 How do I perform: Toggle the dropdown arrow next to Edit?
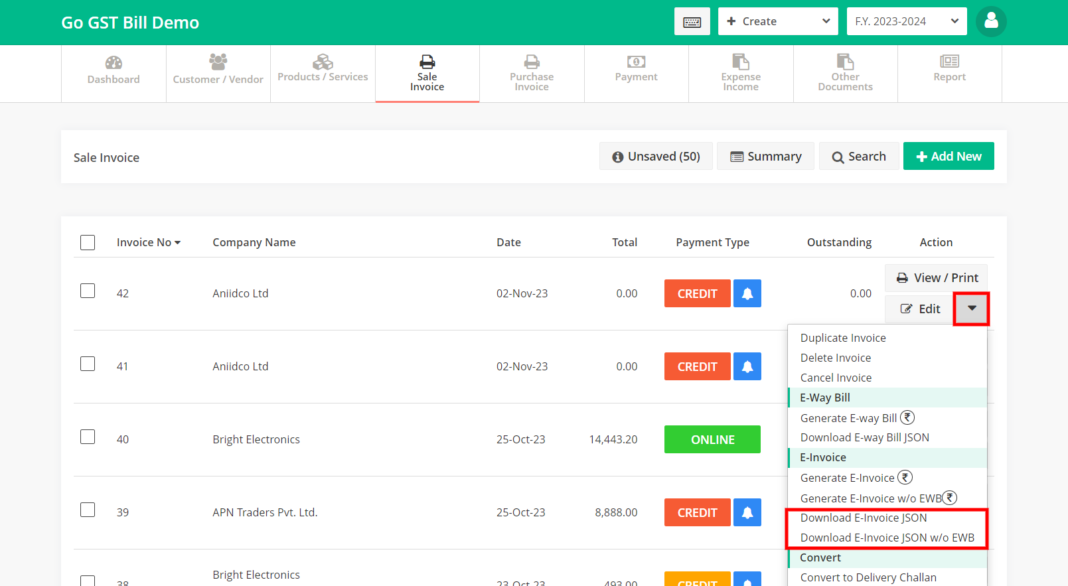(x=971, y=309)
